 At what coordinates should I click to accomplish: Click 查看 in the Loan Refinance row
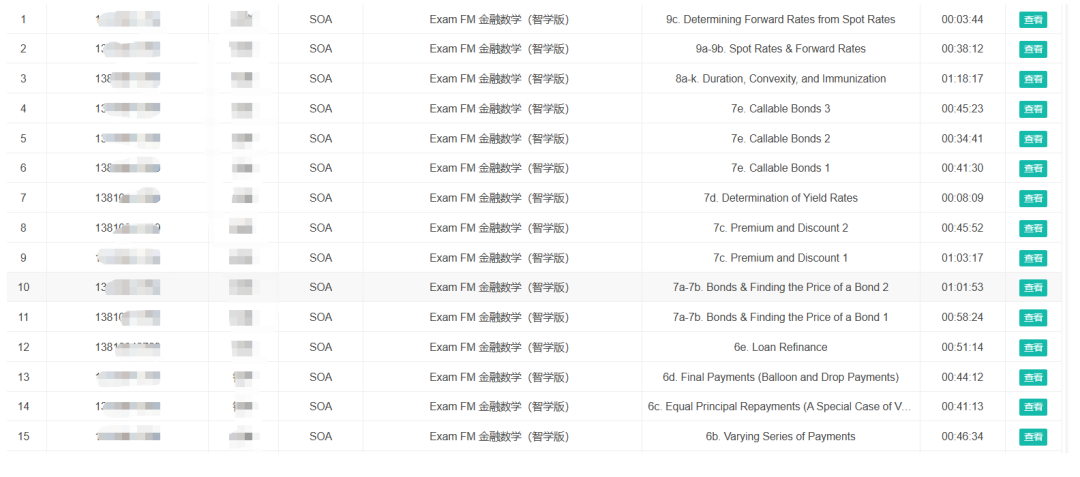point(1033,347)
